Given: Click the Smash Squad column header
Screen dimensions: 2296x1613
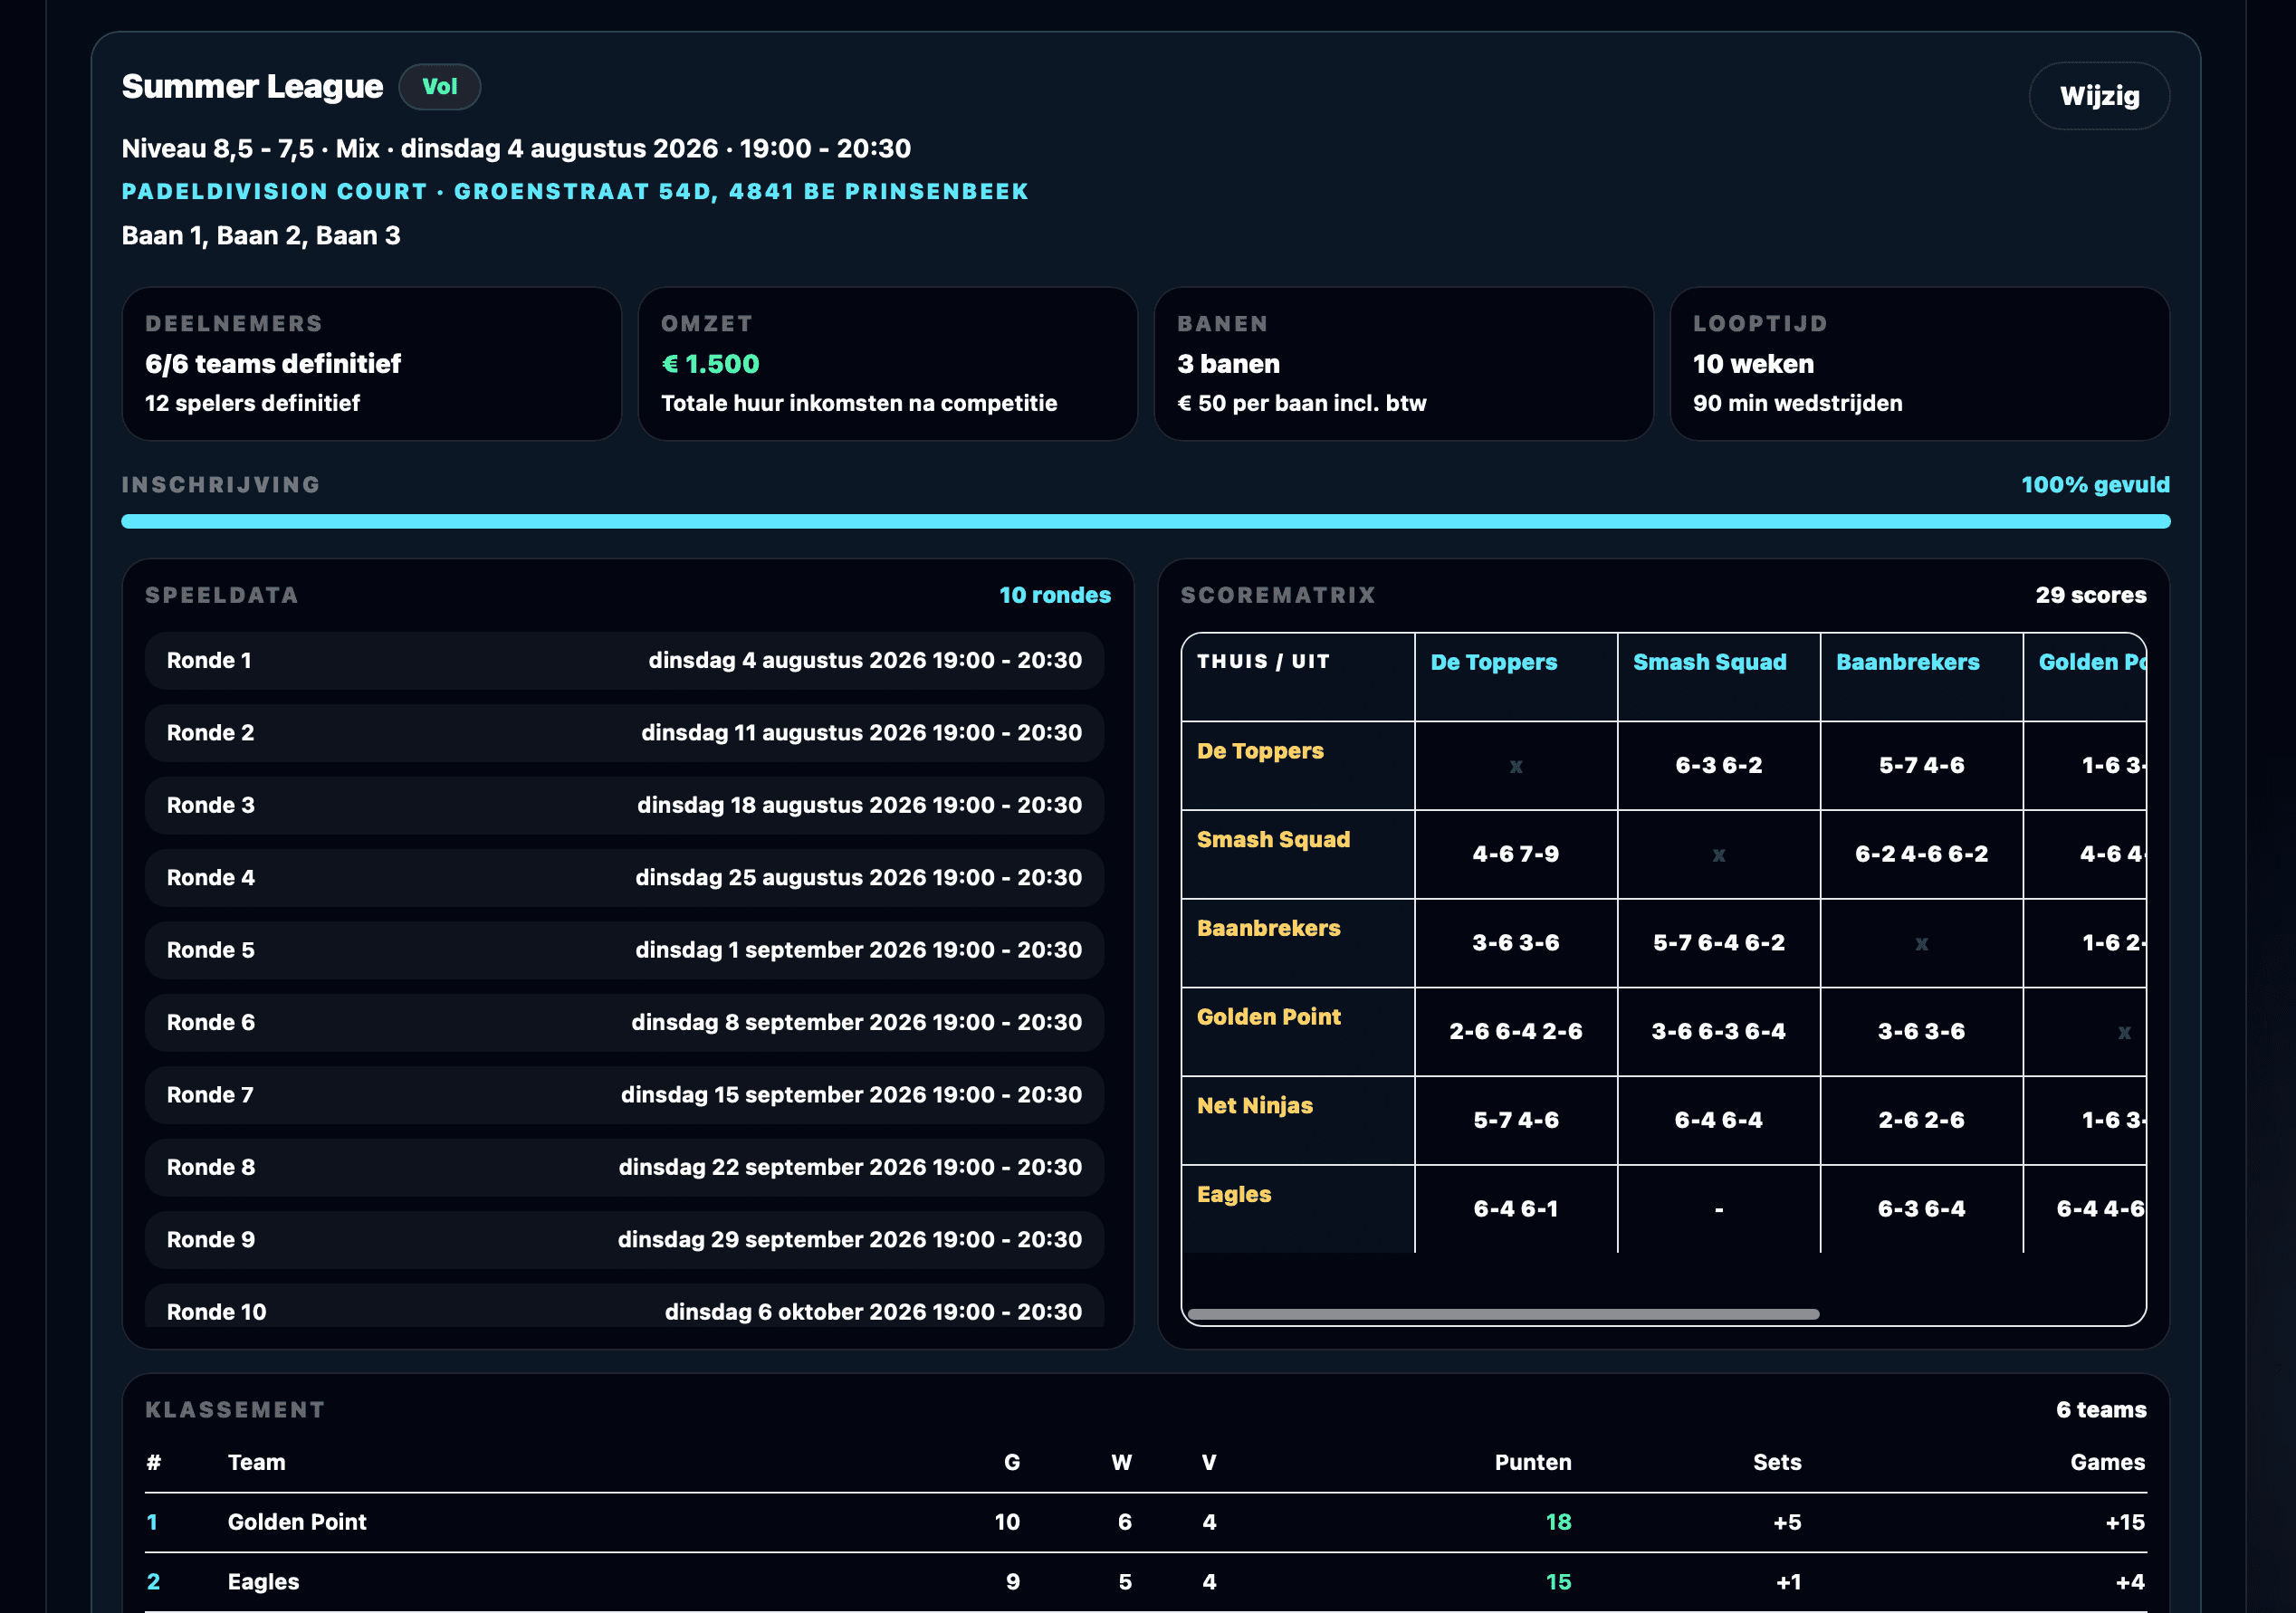Looking at the screenshot, I should [x=1709, y=662].
